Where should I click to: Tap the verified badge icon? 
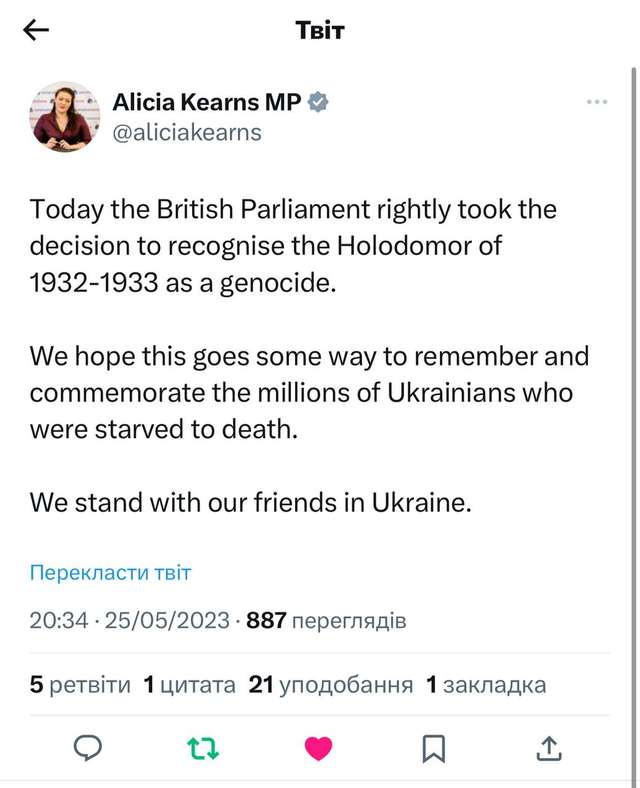(x=318, y=102)
